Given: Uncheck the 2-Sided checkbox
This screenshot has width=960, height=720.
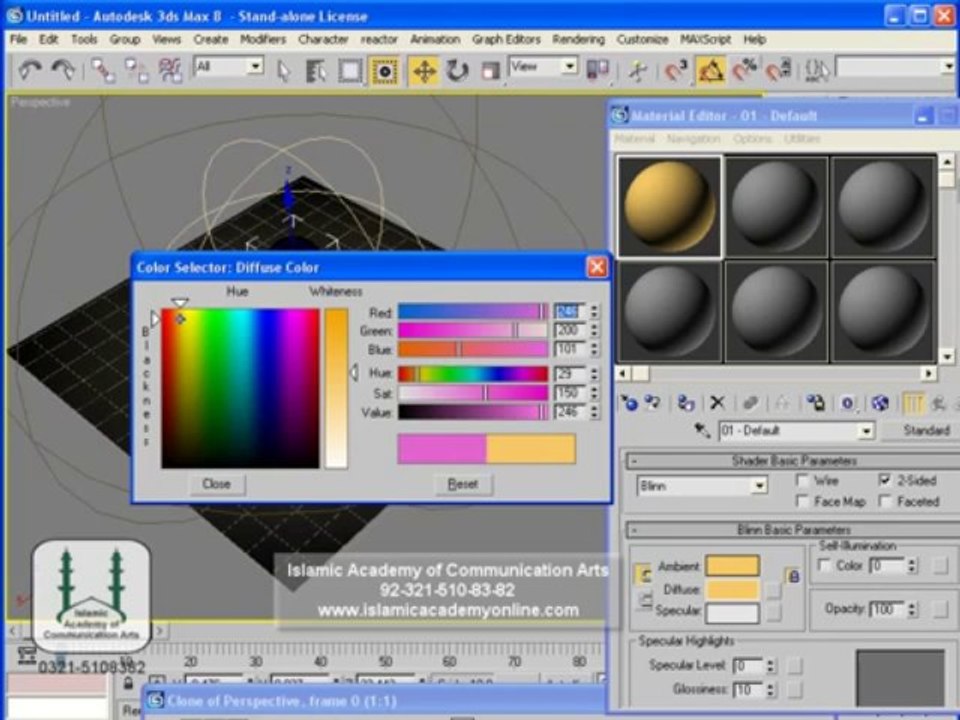Looking at the screenshot, I should click(x=884, y=479).
